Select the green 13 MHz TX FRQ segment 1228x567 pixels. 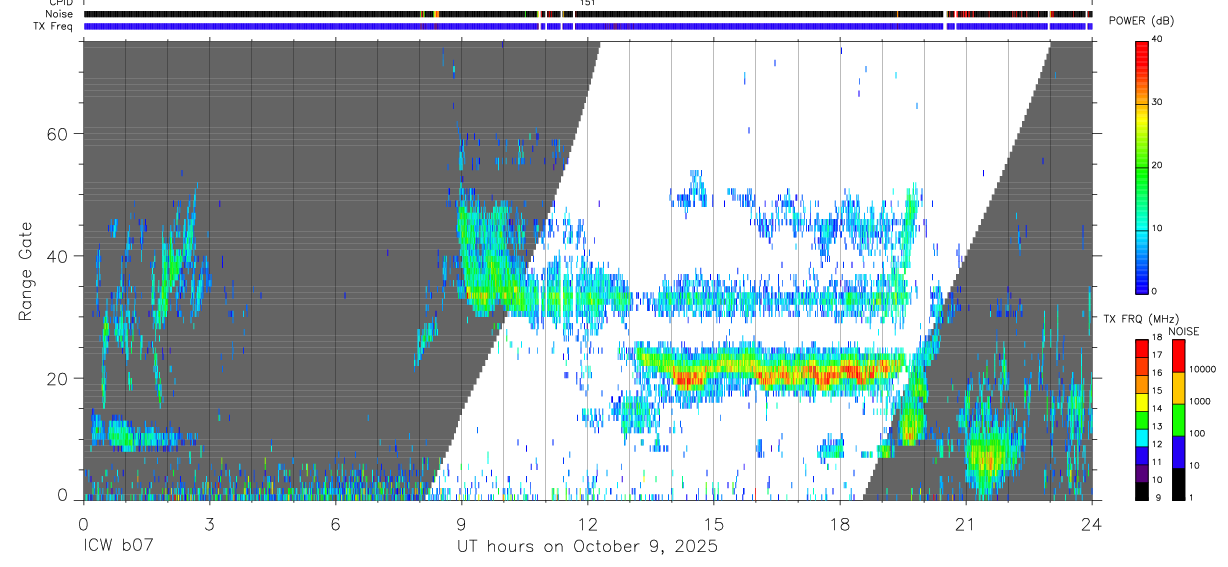point(1142,419)
